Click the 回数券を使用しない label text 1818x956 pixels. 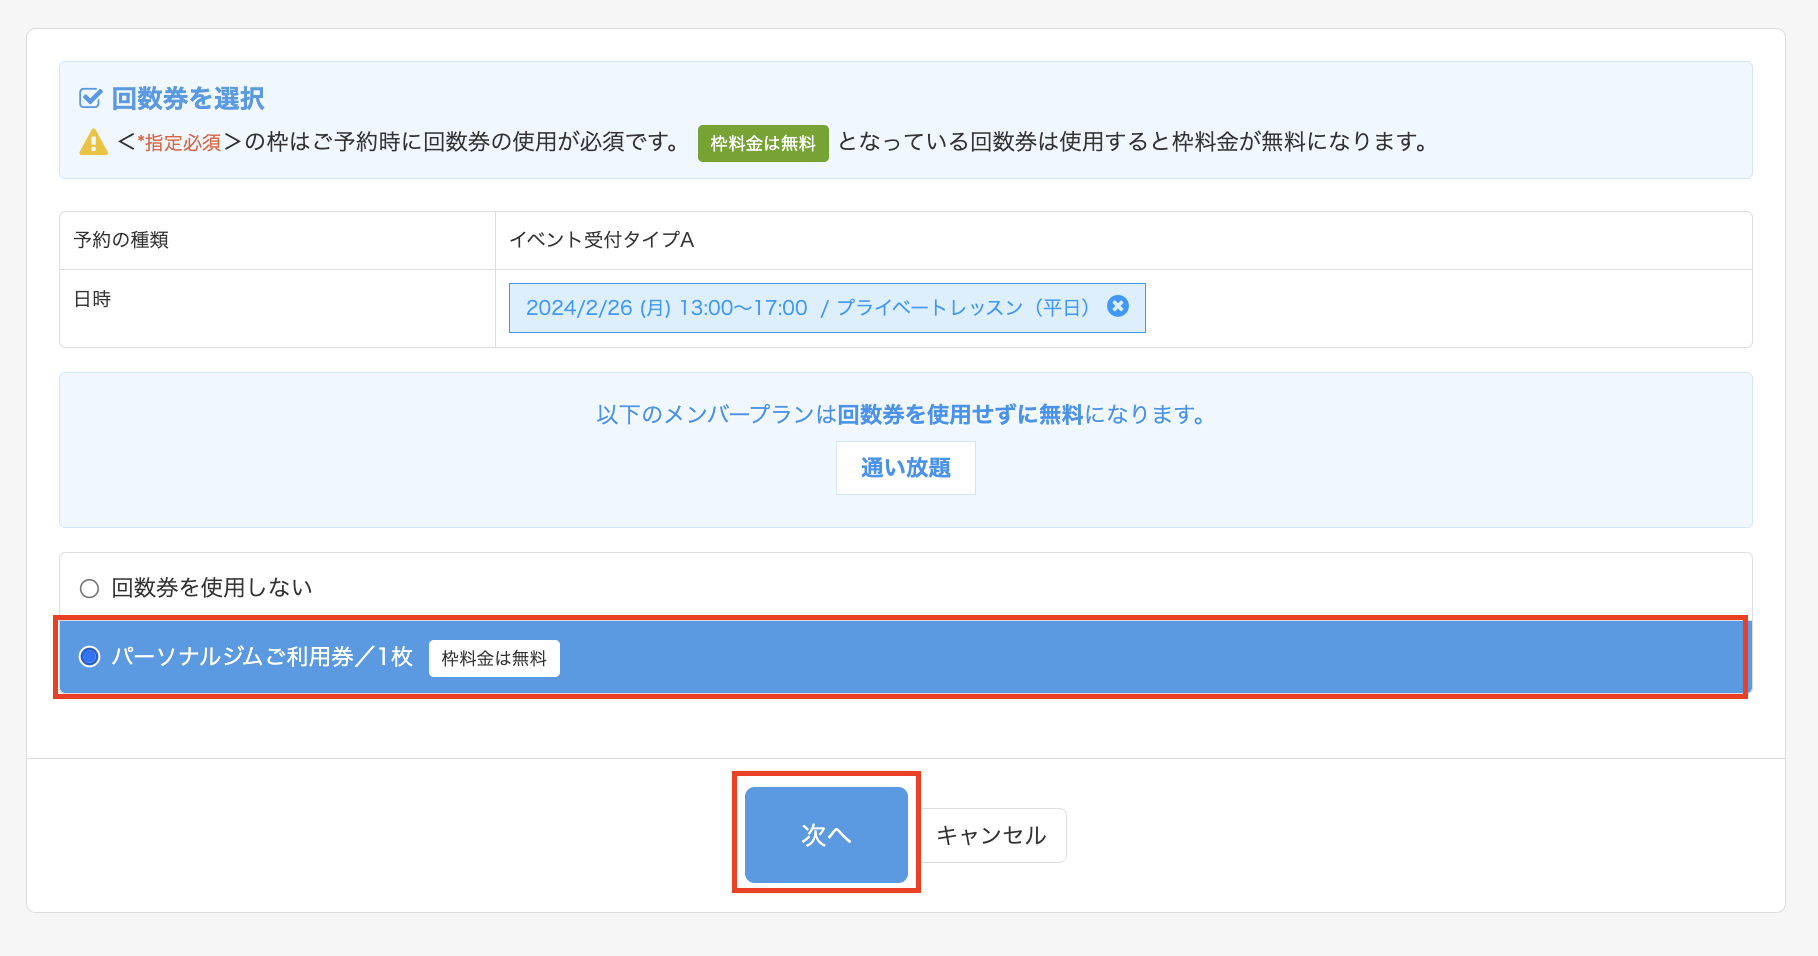pyautogui.click(x=212, y=588)
